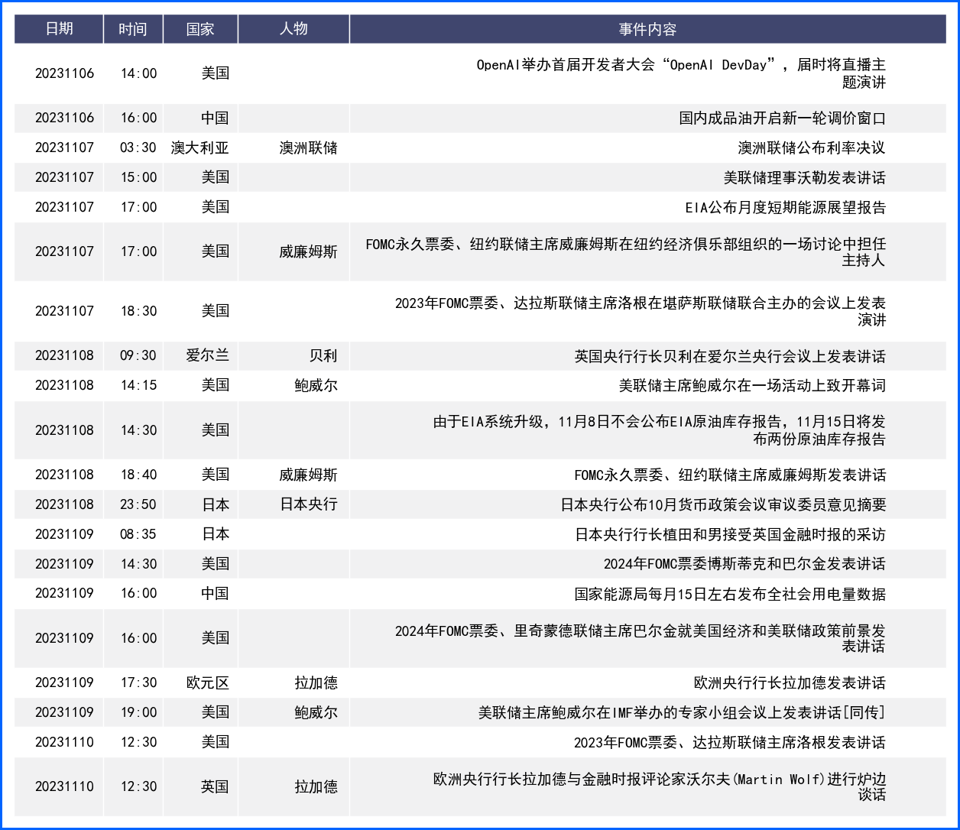
Task: Click date 20231106 in the 16:00 row
Action: point(64,118)
